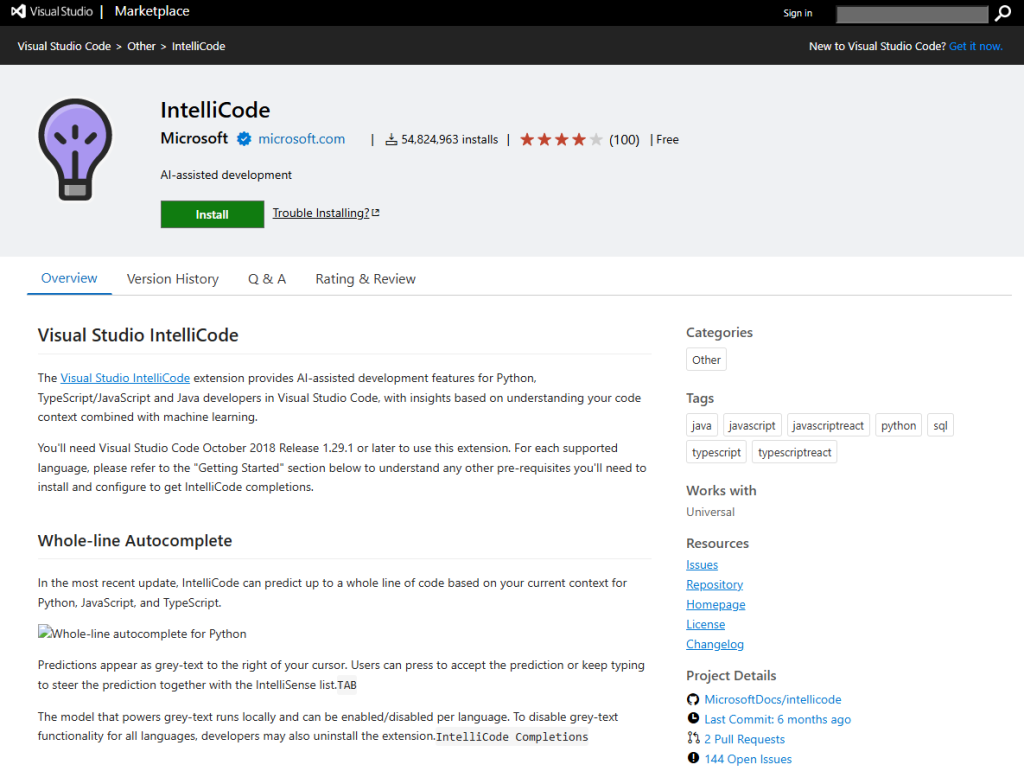The height and width of the screenshot is (771, 1024).
Task: Open the Changelog resource link
Action: coord(715,644)
